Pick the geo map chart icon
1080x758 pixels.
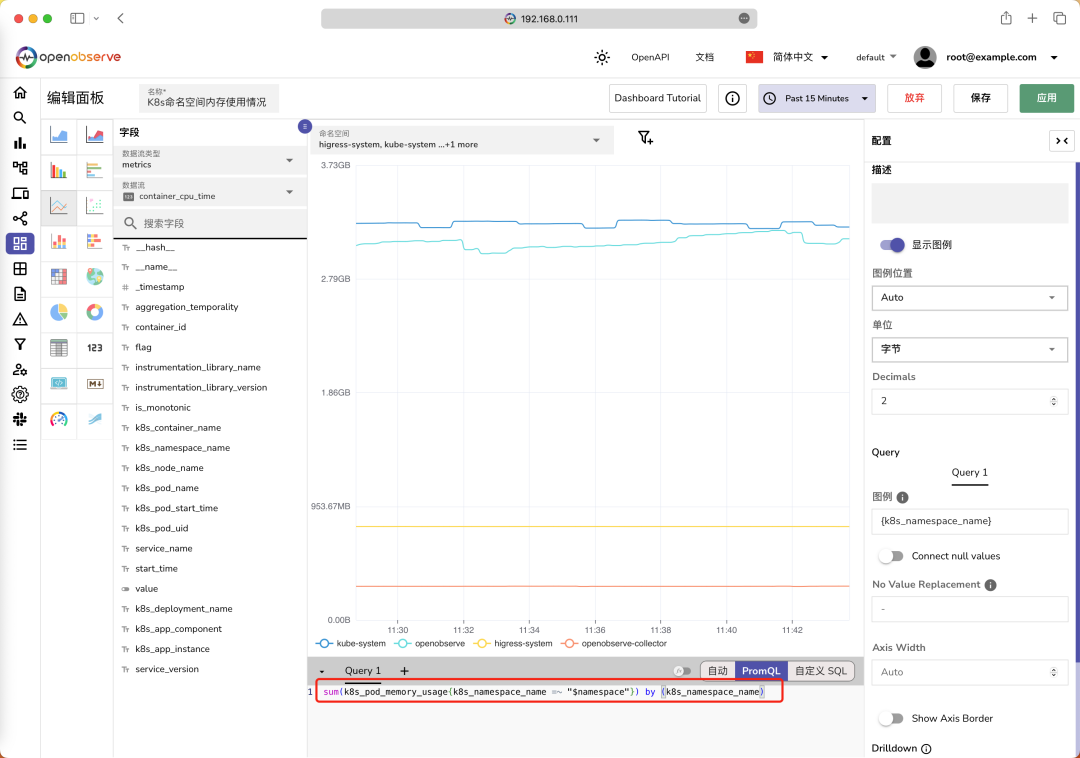coord(95,277)
